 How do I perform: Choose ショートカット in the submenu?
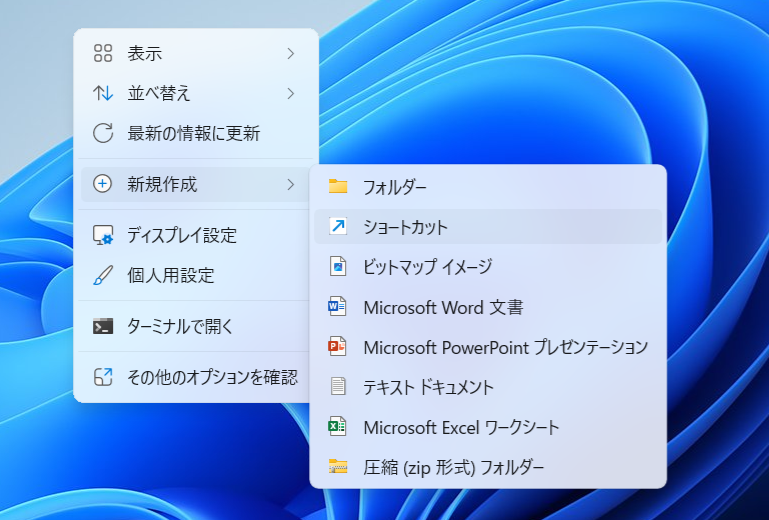pos(488,226)
